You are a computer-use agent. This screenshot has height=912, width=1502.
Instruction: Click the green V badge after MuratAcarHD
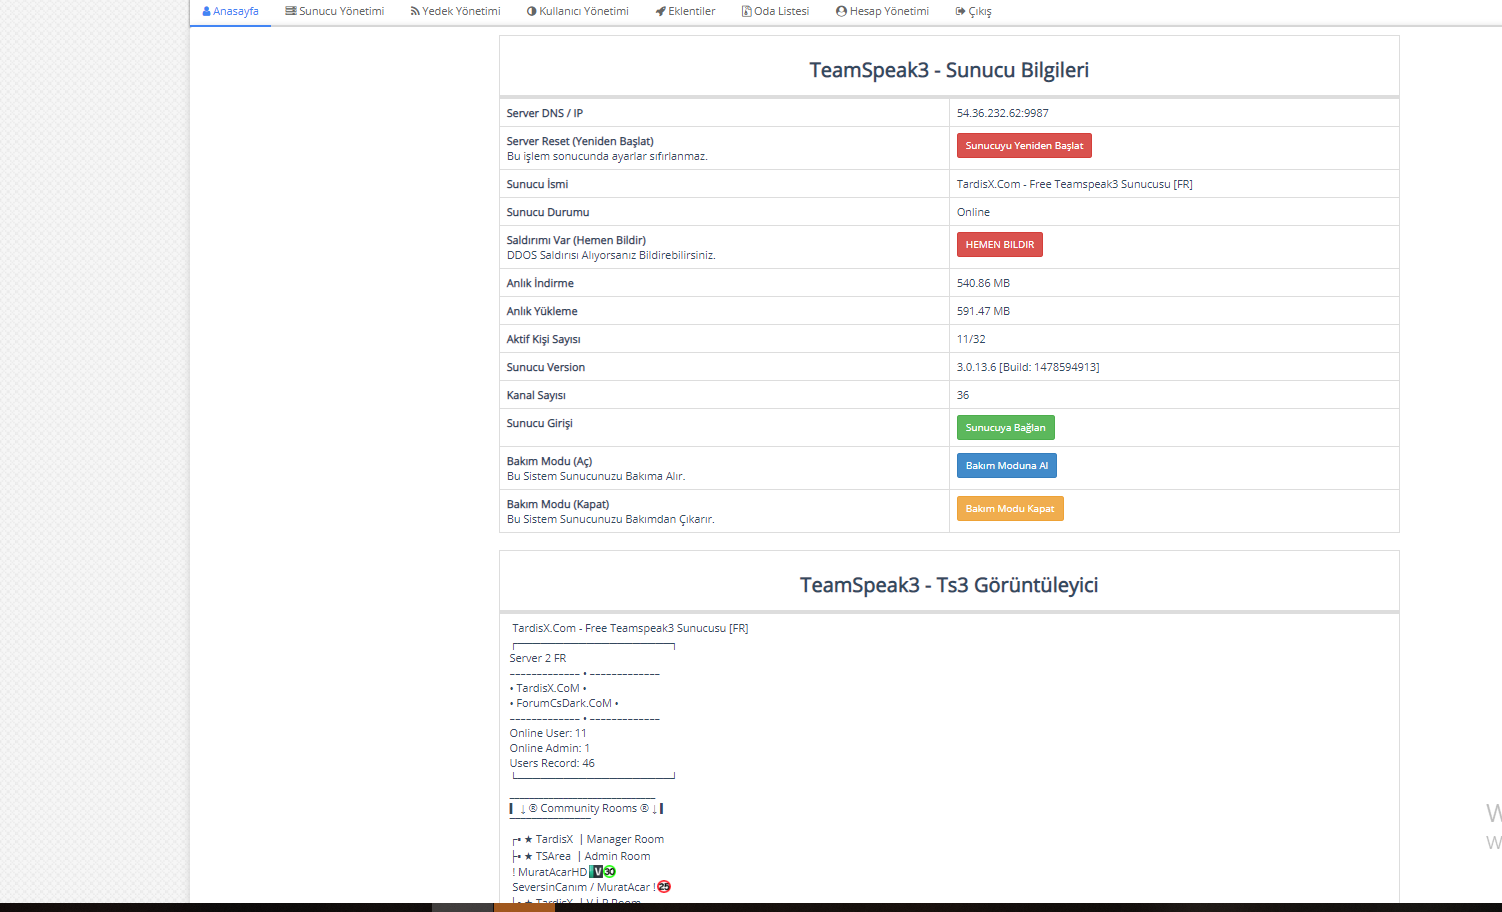coord(597,872)
